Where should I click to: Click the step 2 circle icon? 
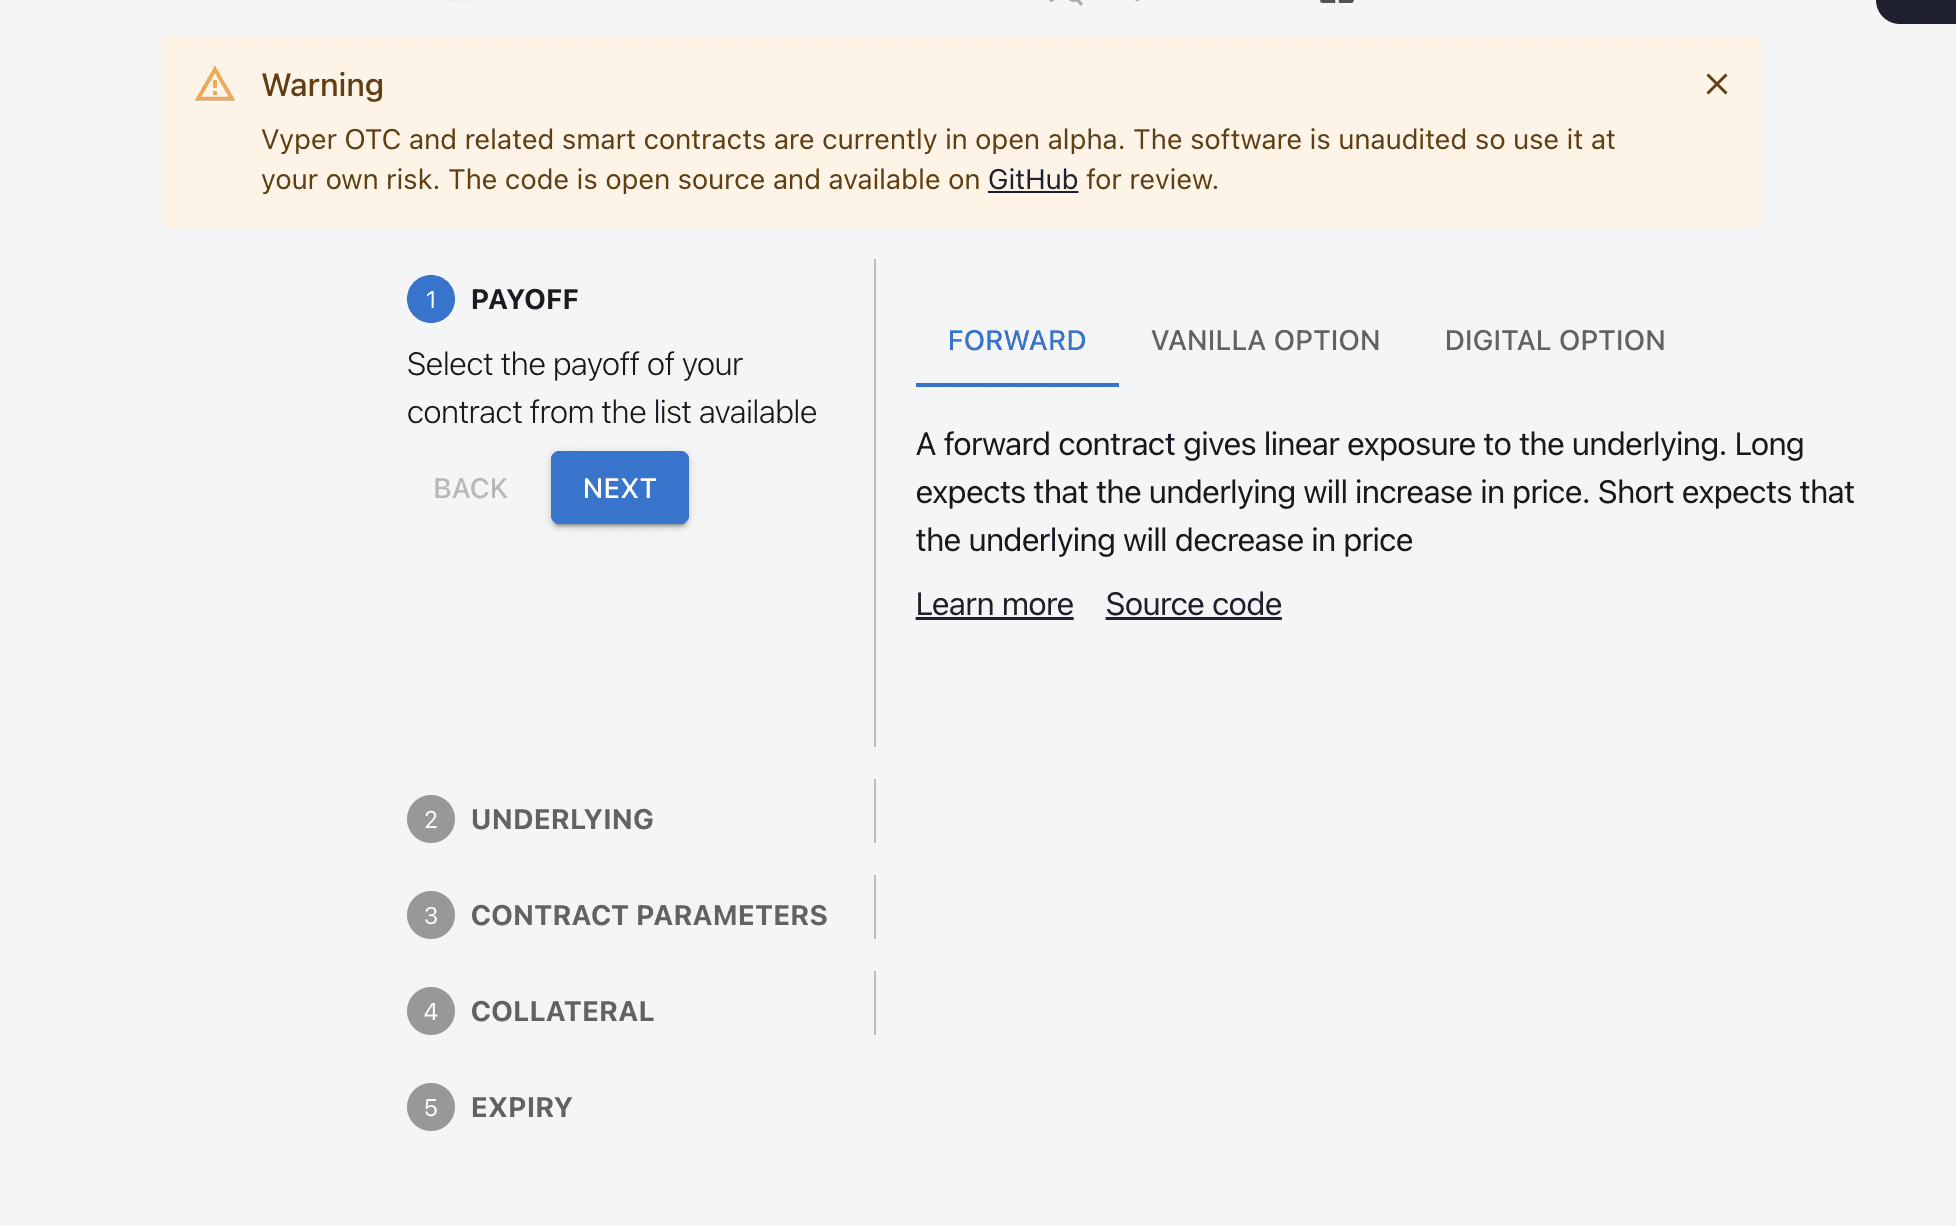tap(431, 819)
